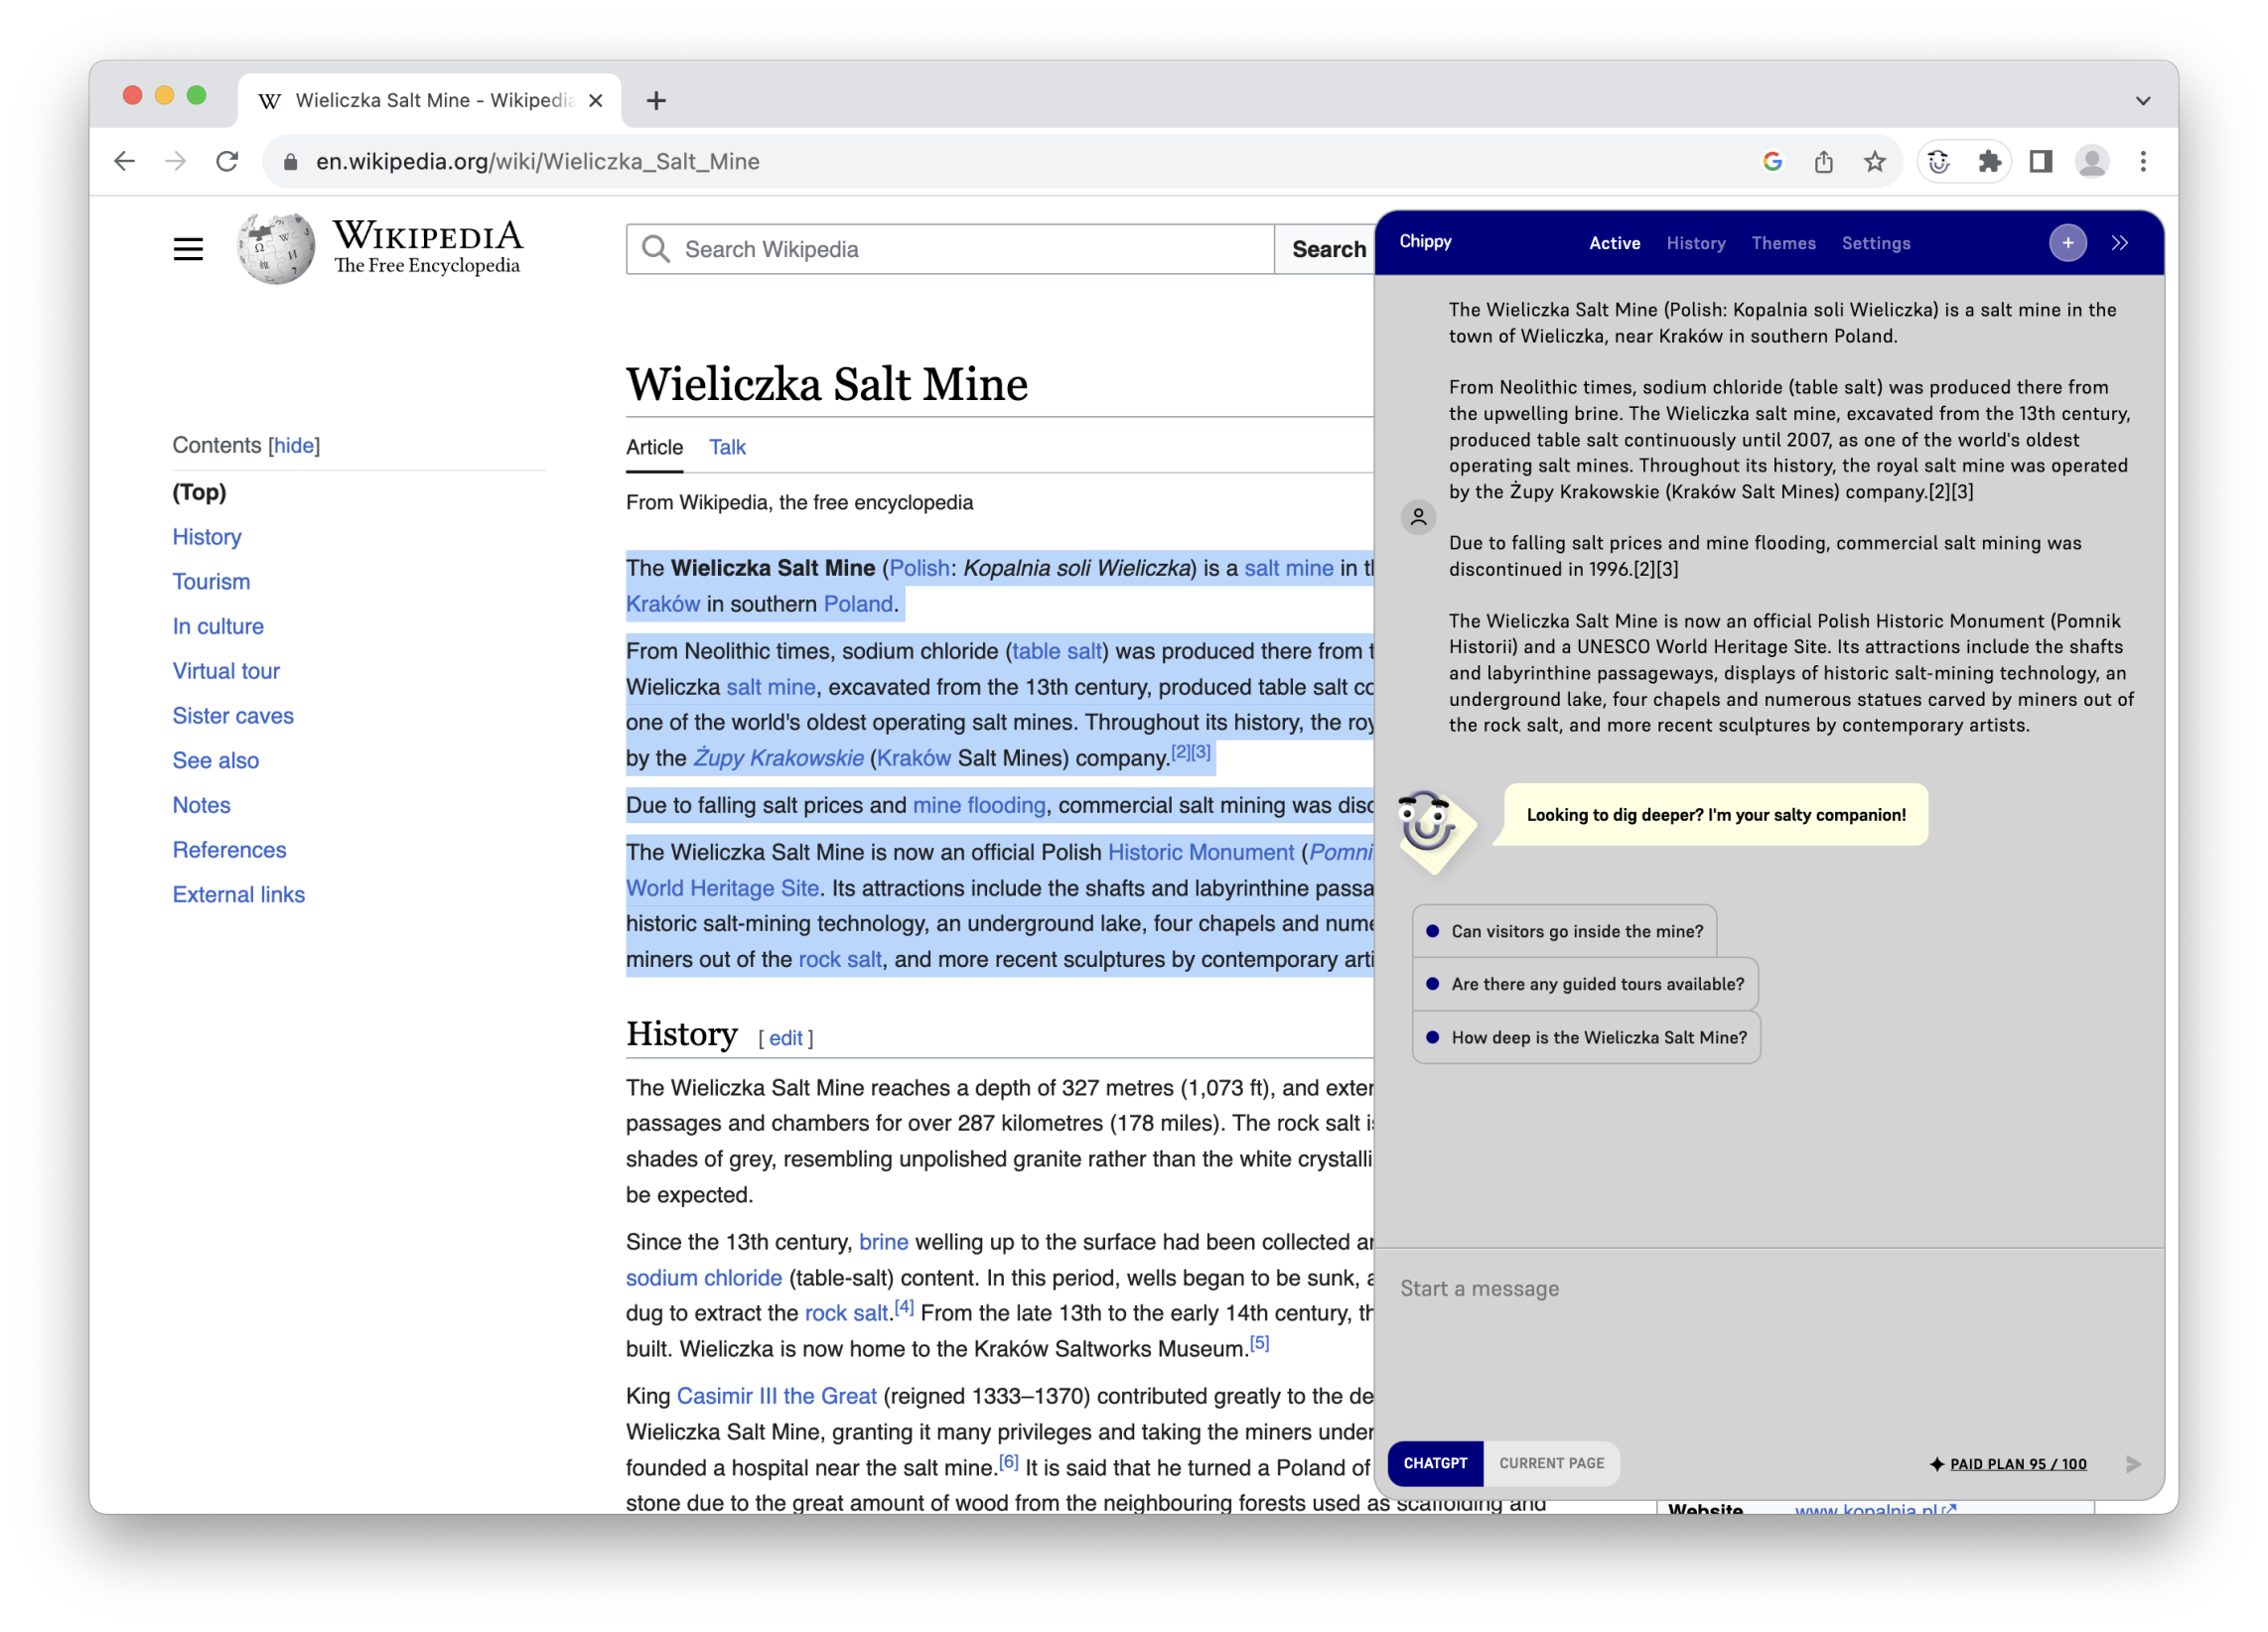Switch the chat source to CURRENT PAGE
The image size is (2268, 1632).
click(x=1551, y=1464)
